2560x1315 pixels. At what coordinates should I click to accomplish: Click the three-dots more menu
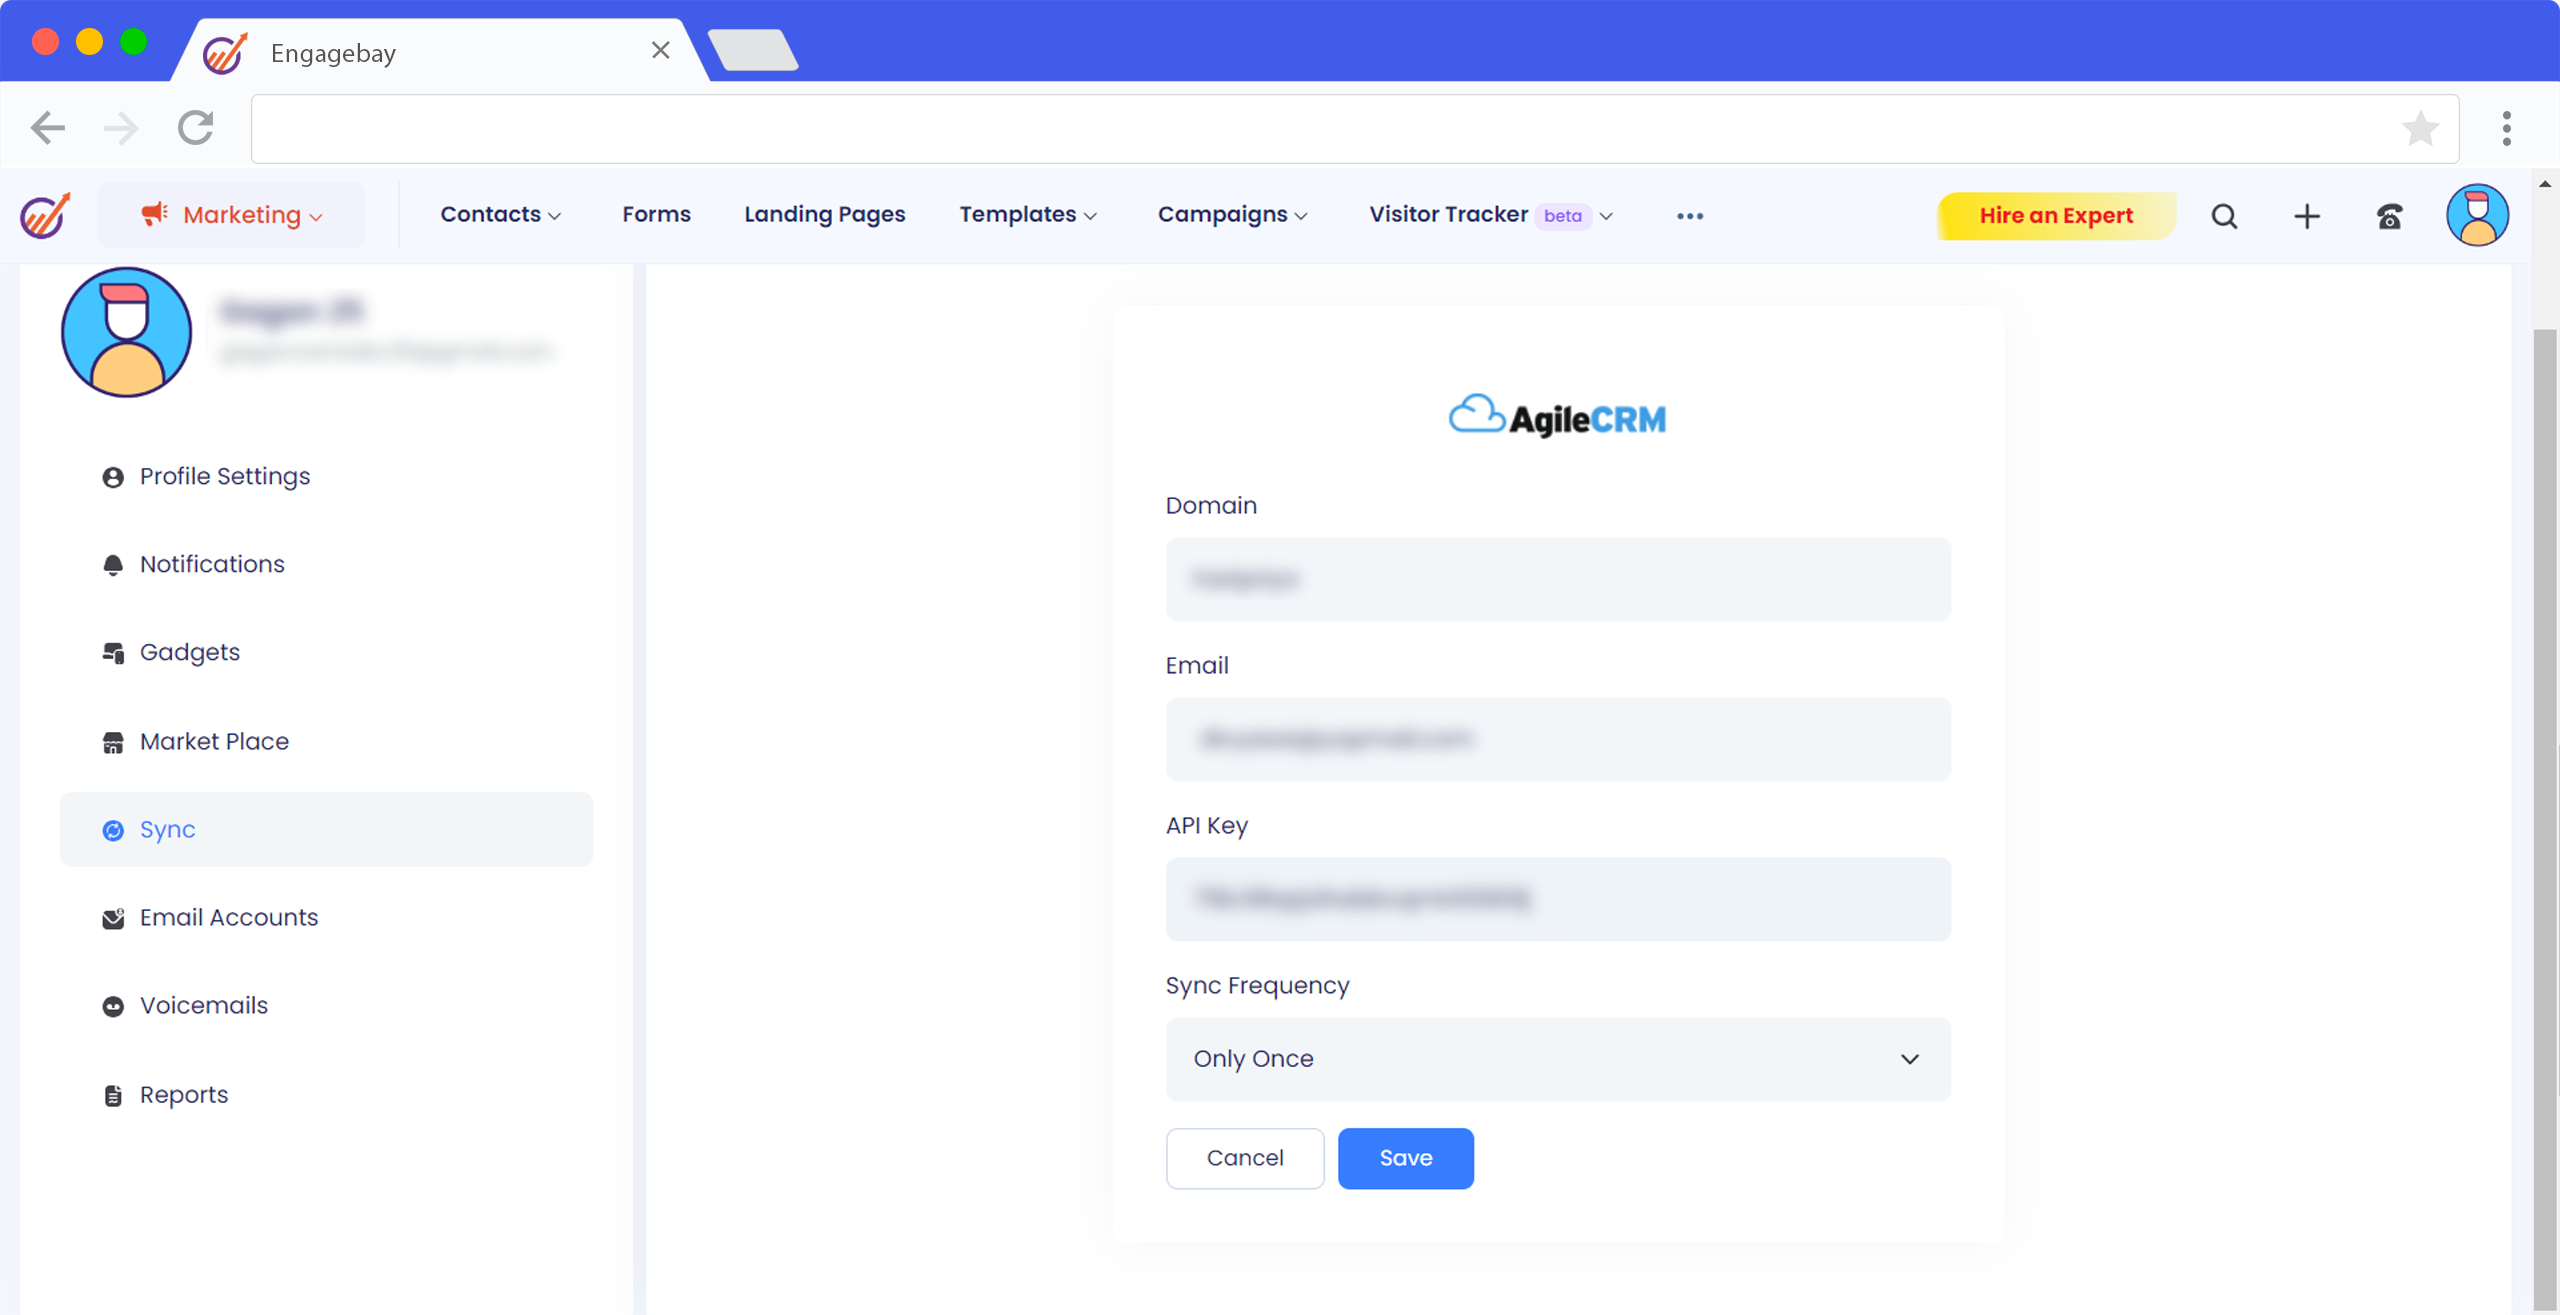[x=1689, y=216]
